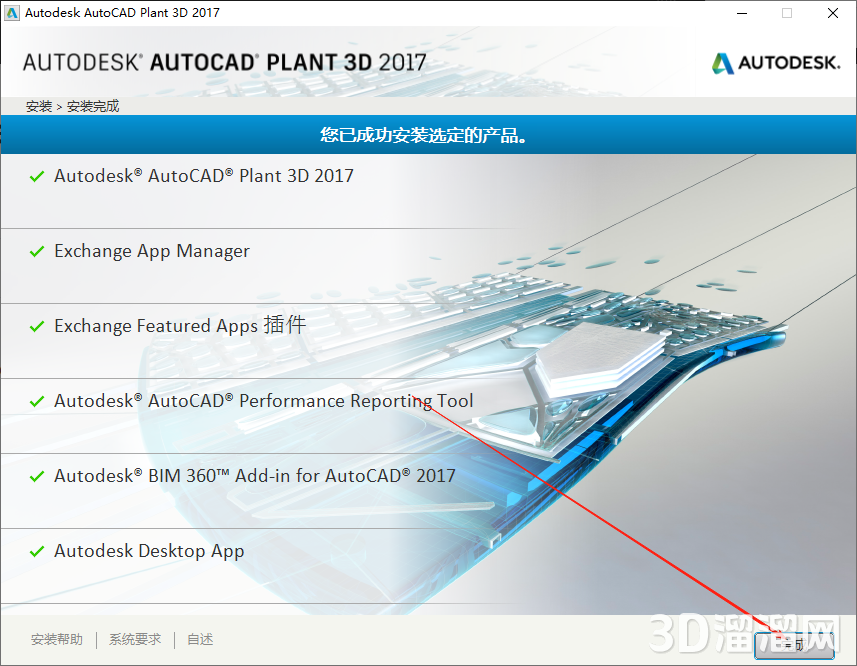
Task: Click the checkmark next to Exchange App Manager
Action: (x=37, y=250)
